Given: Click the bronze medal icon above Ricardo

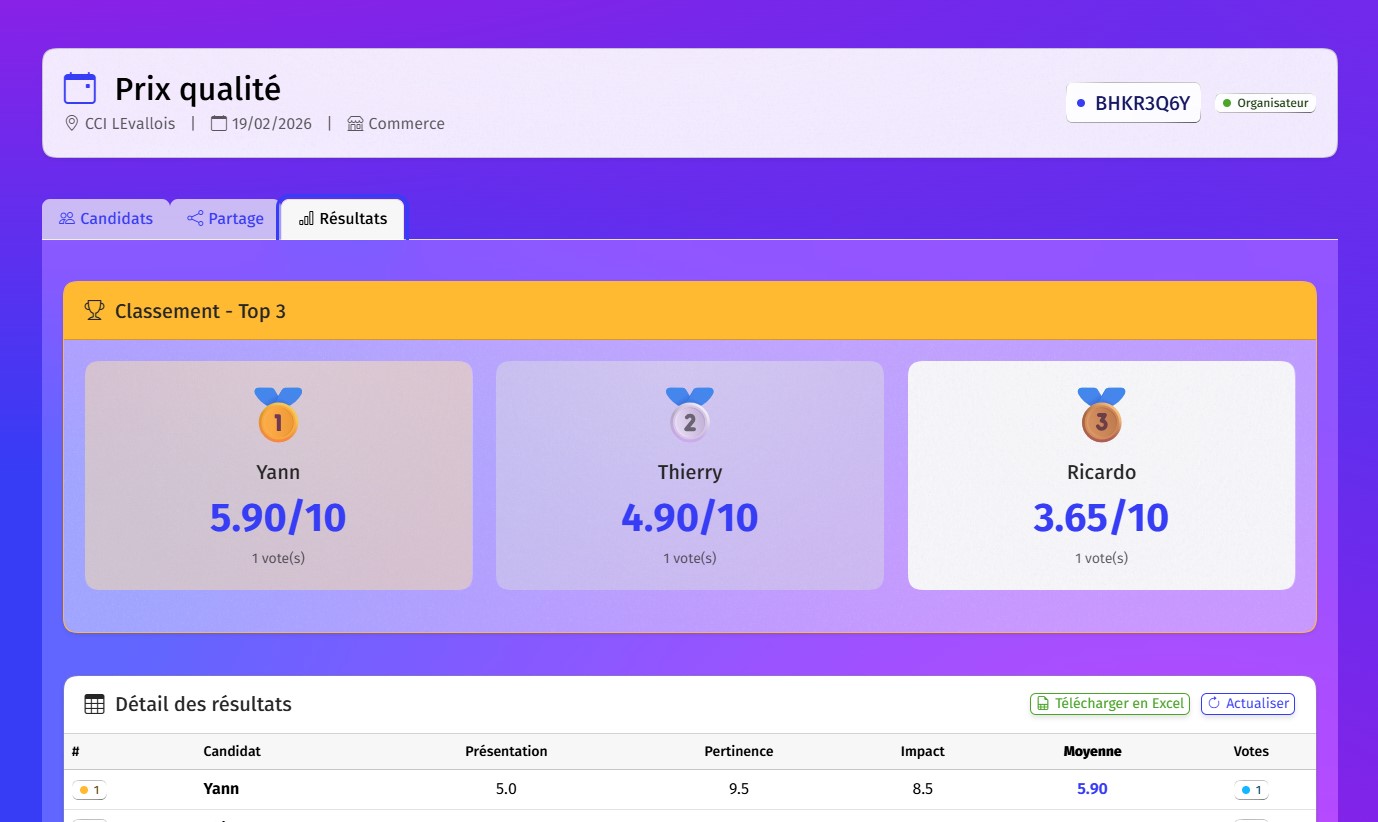Looking at the screenshot, I should (1101, 415).
